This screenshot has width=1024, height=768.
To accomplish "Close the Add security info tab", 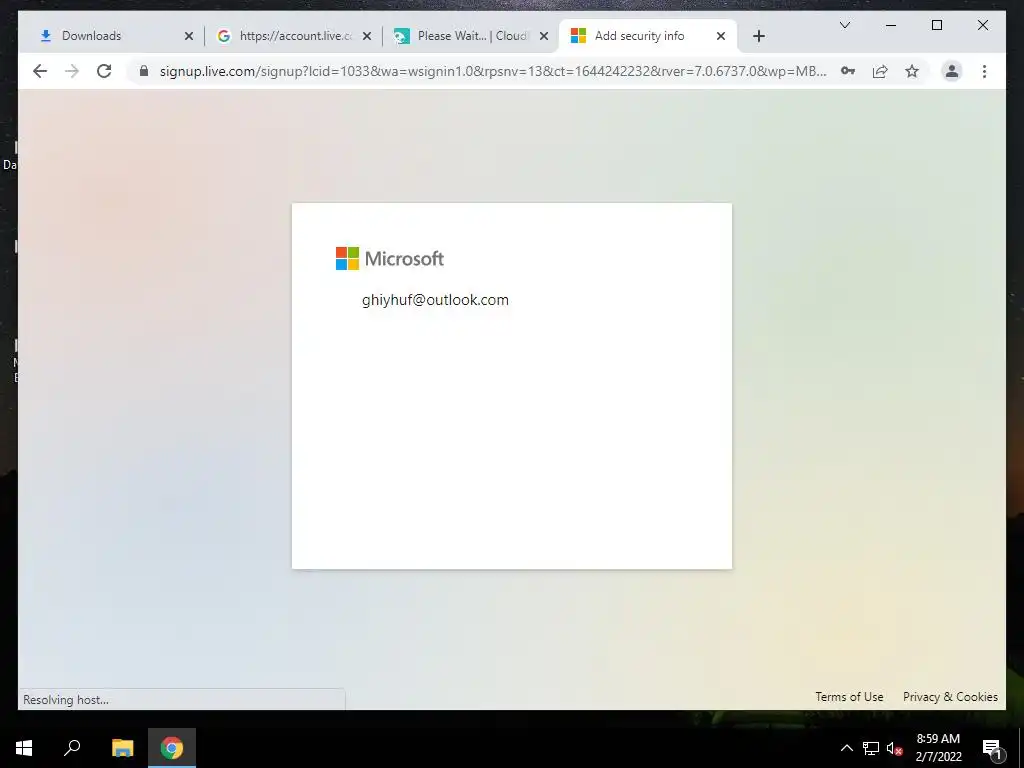I will (x=720, y=36).
